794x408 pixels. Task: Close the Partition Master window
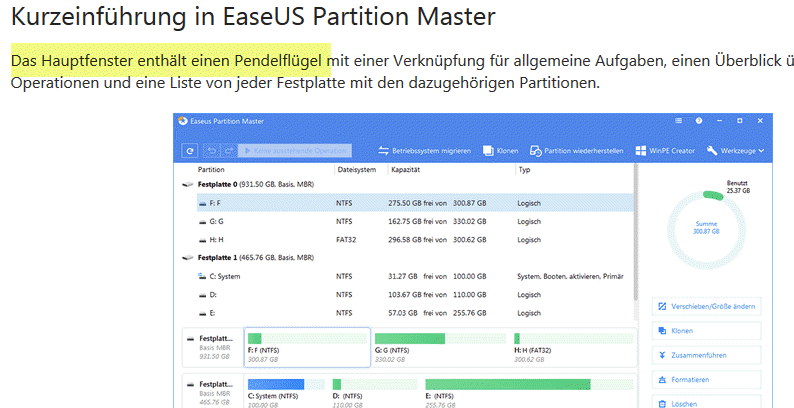pos(760,121)
